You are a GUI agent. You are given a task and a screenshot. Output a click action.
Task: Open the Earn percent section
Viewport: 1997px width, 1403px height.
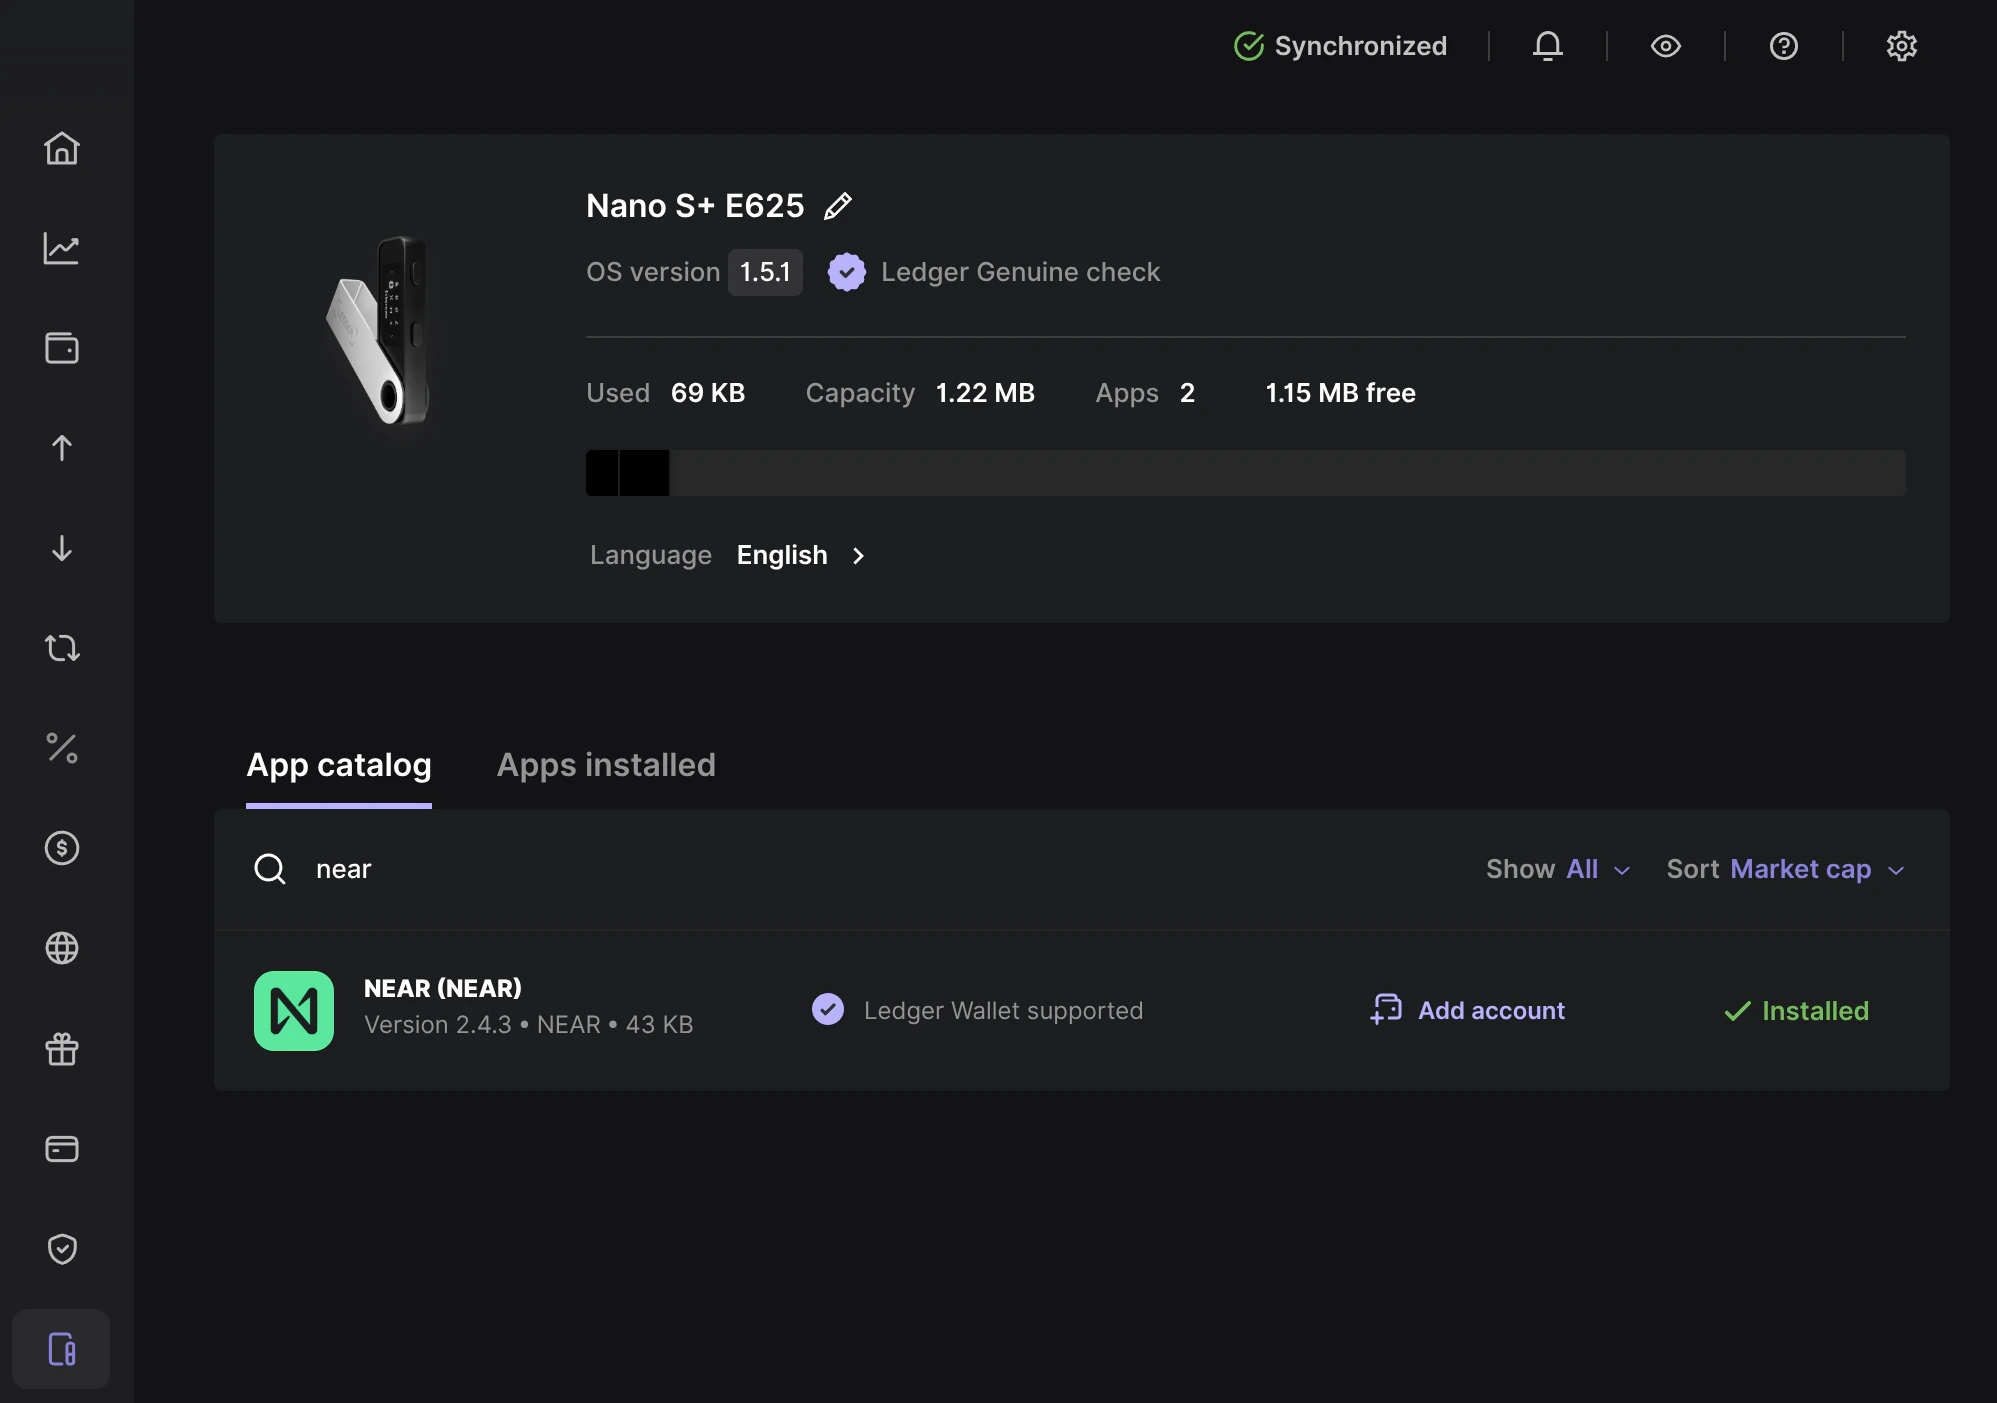[62, 748]
